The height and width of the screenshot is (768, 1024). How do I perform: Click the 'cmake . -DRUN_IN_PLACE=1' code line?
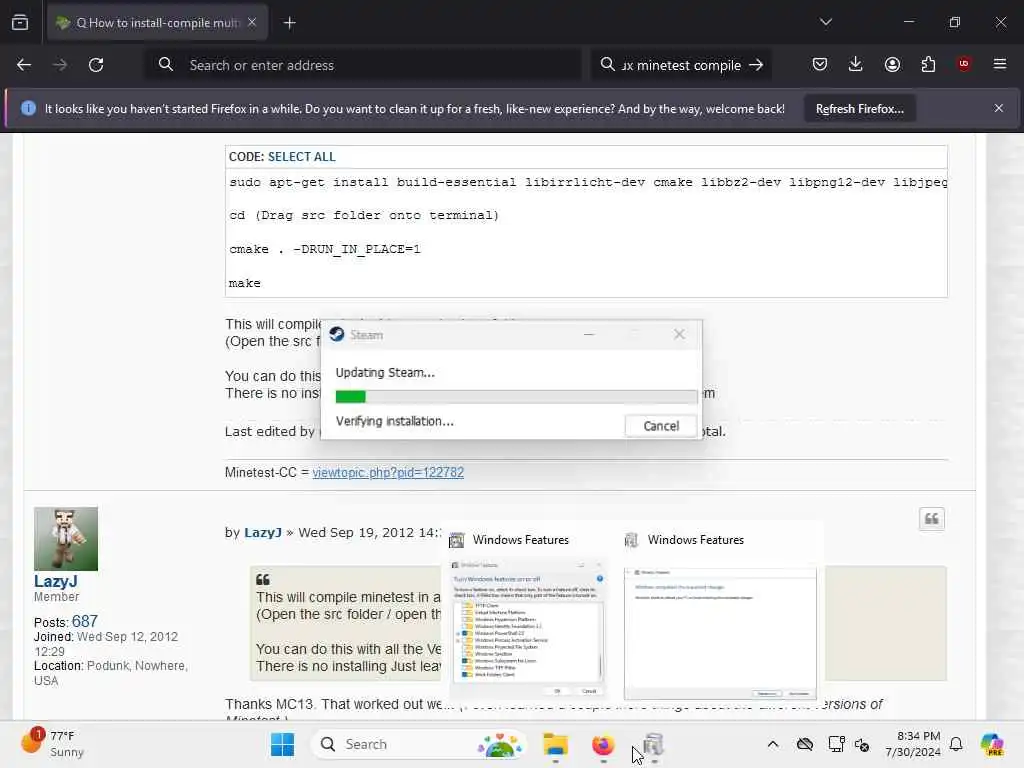[325, 249]
